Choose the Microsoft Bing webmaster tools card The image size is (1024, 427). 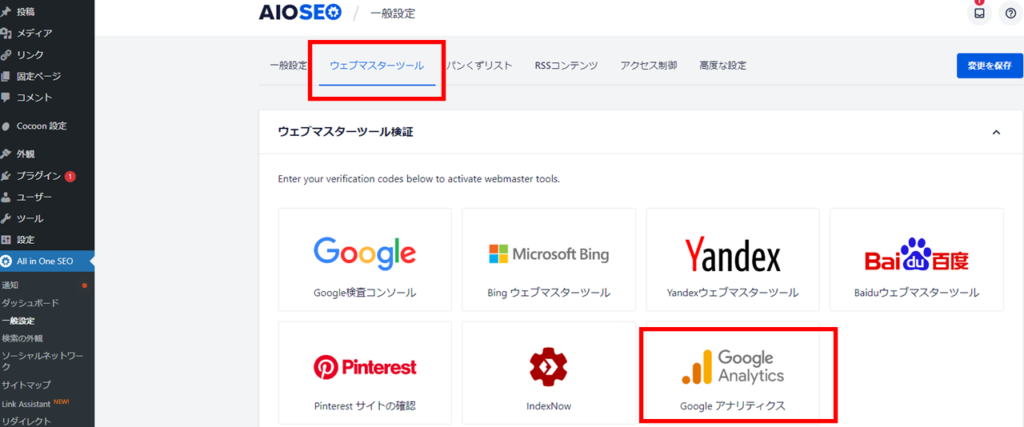click(549, 259)
